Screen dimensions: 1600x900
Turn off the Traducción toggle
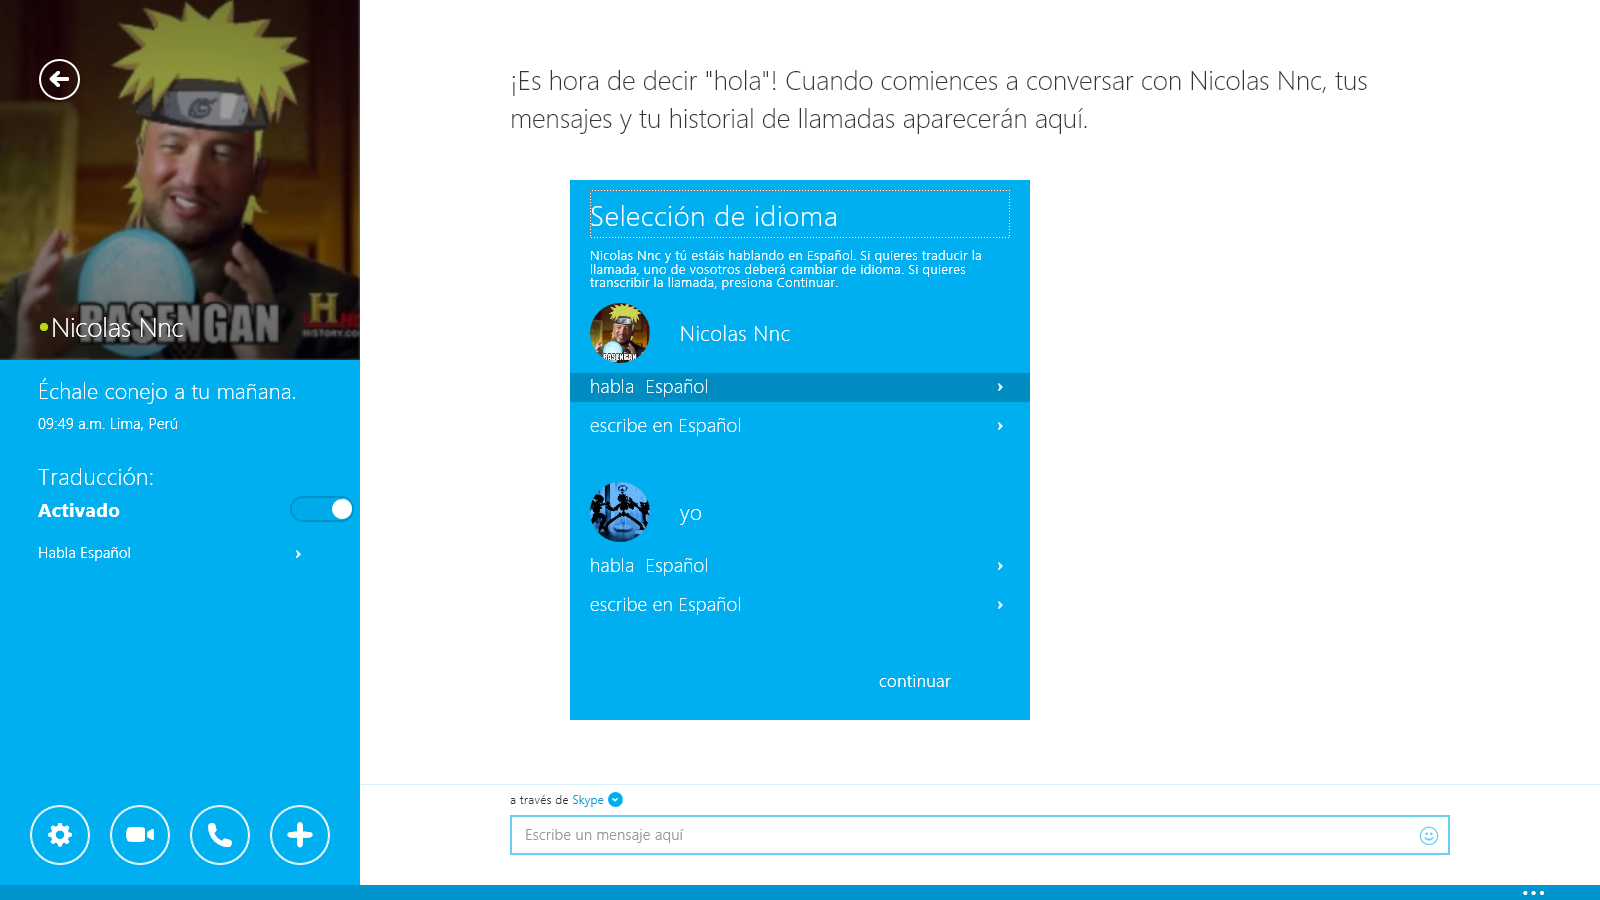pyautogui.click(x=322, y=509)
